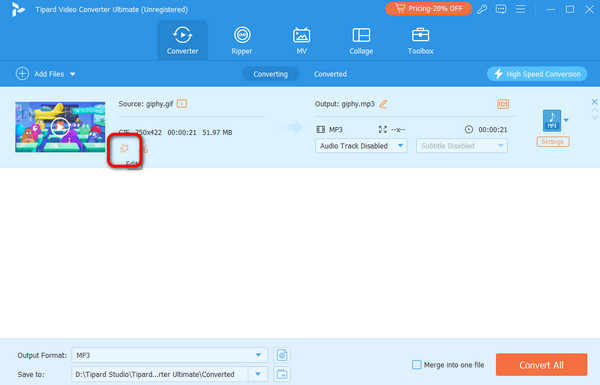Viewport: 600px width, 385px height.
Task: Click the Convert All button
Action: click(x=541, y=365)
